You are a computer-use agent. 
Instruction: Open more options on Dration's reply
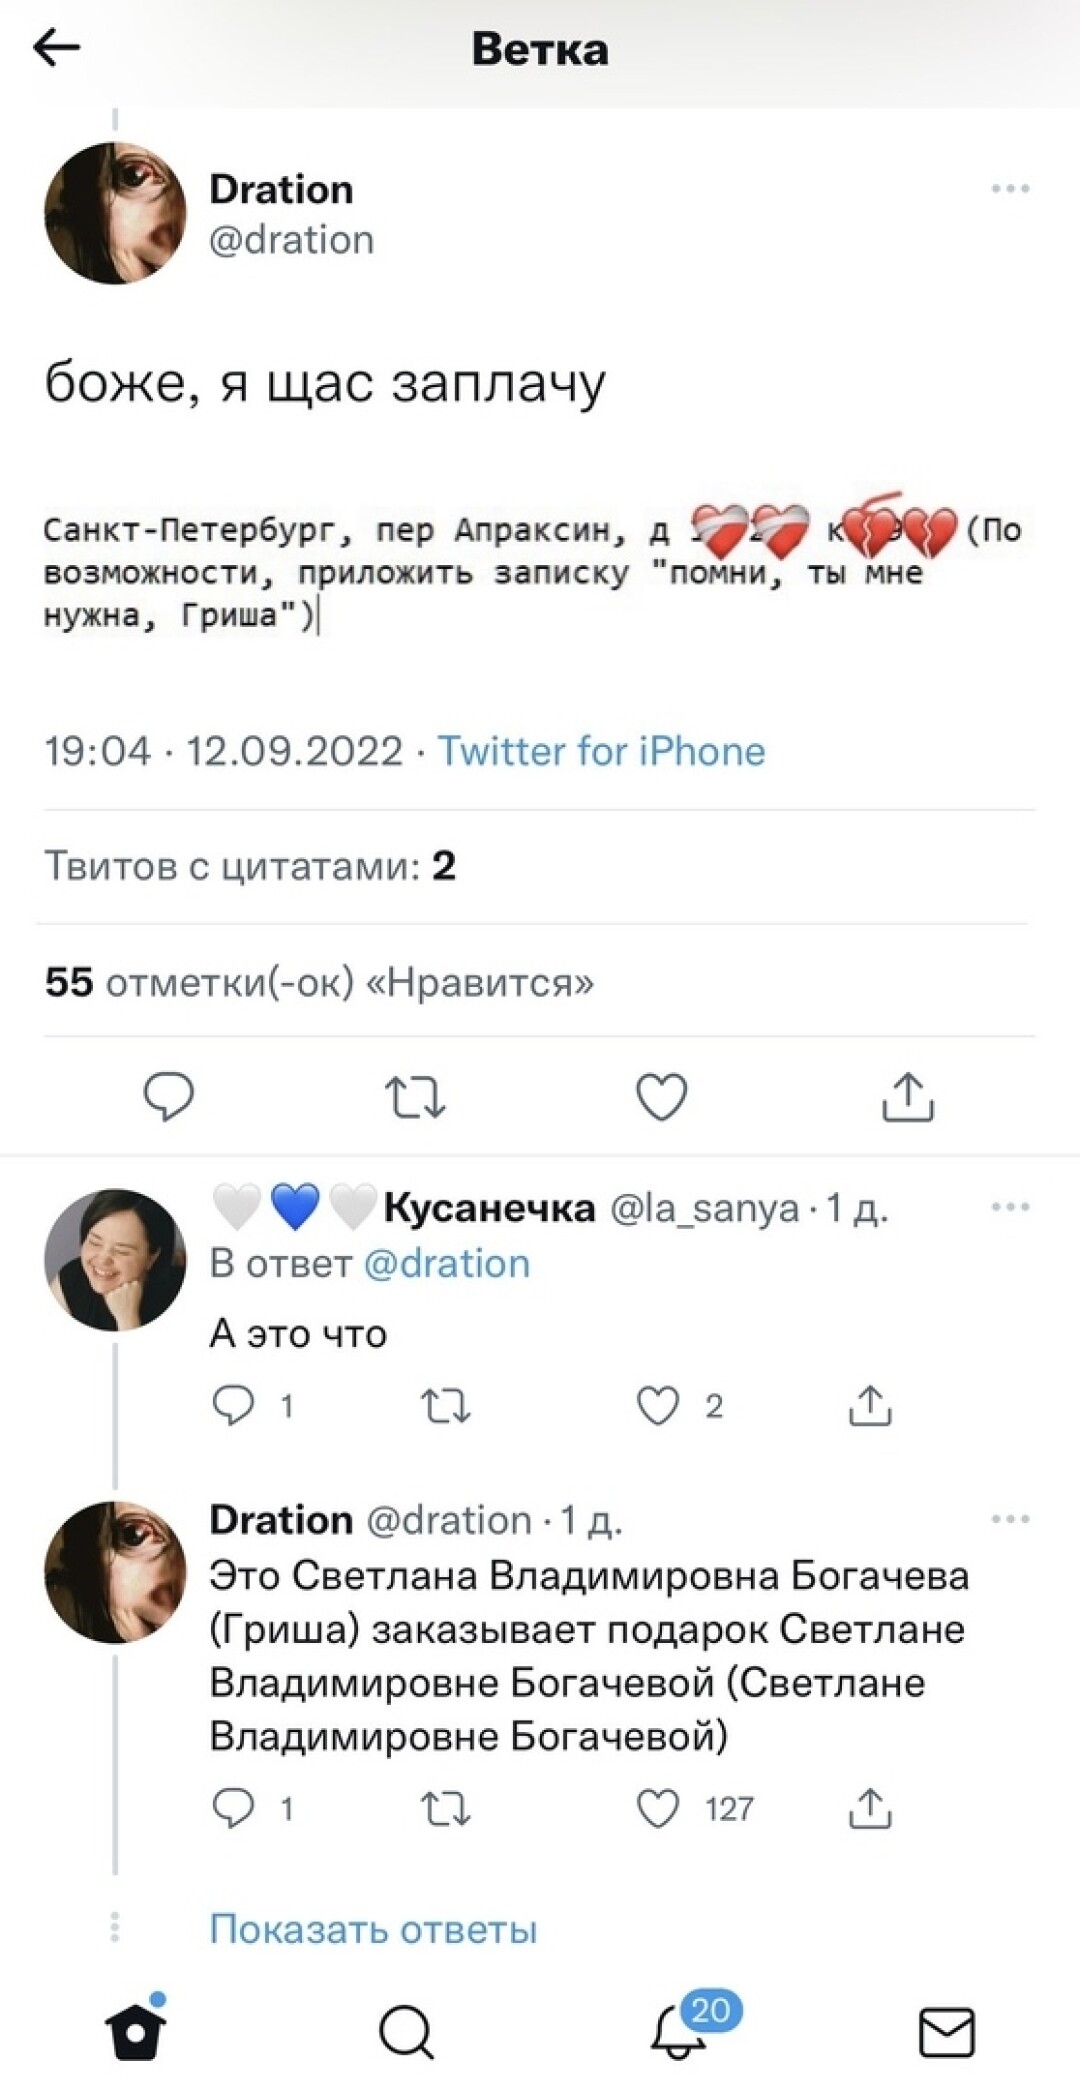1010,1519
